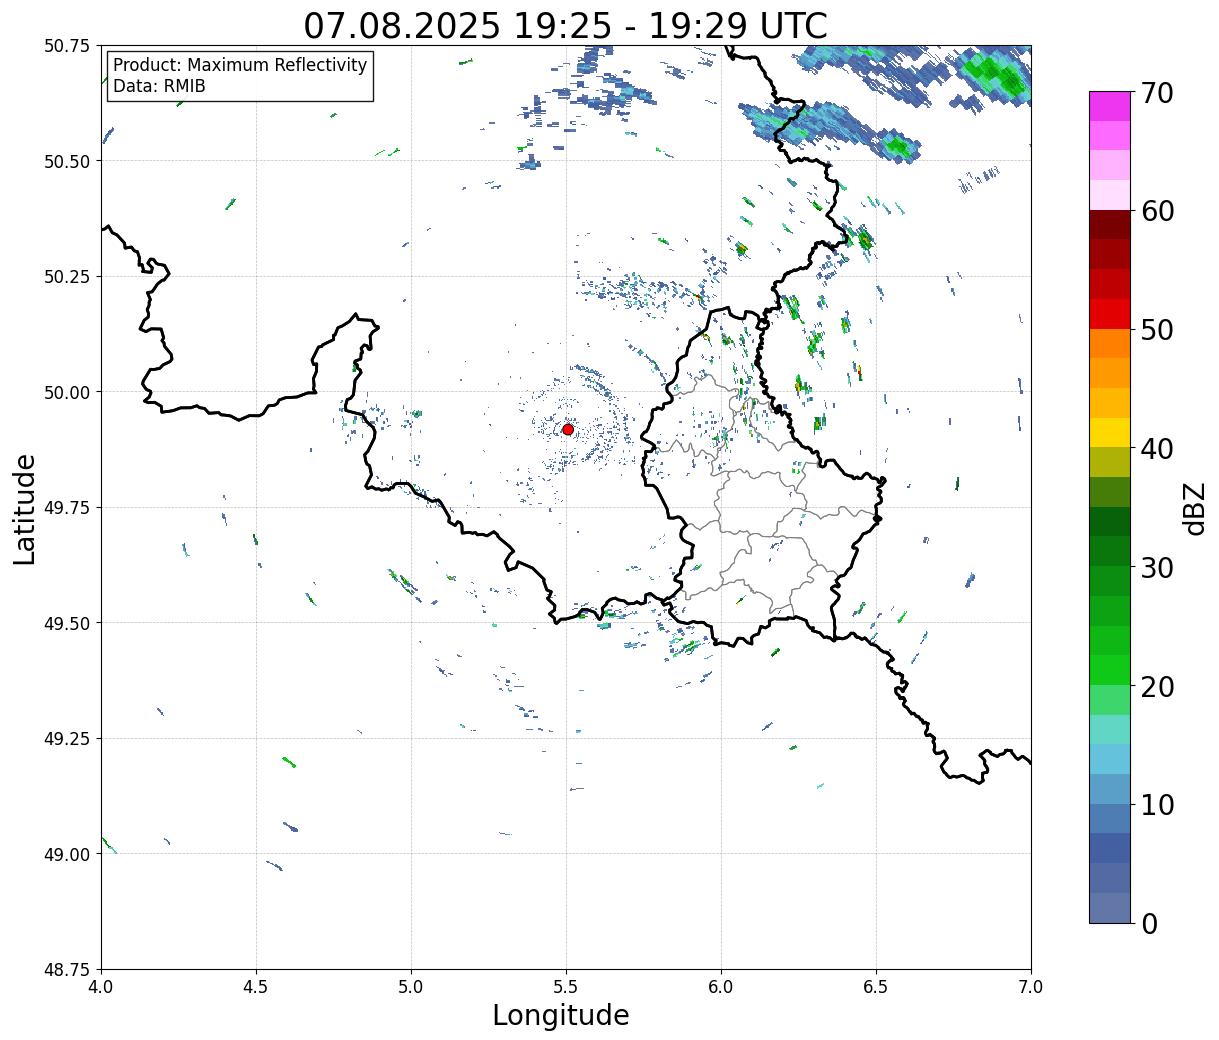Click latitude tick label 50.25

(x=67, y=276)
